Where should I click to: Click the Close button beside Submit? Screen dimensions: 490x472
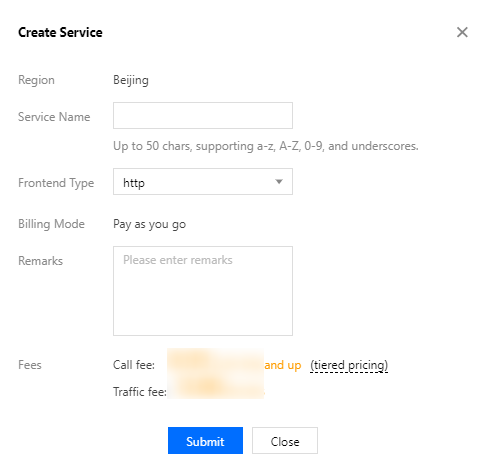click(285, 441)
